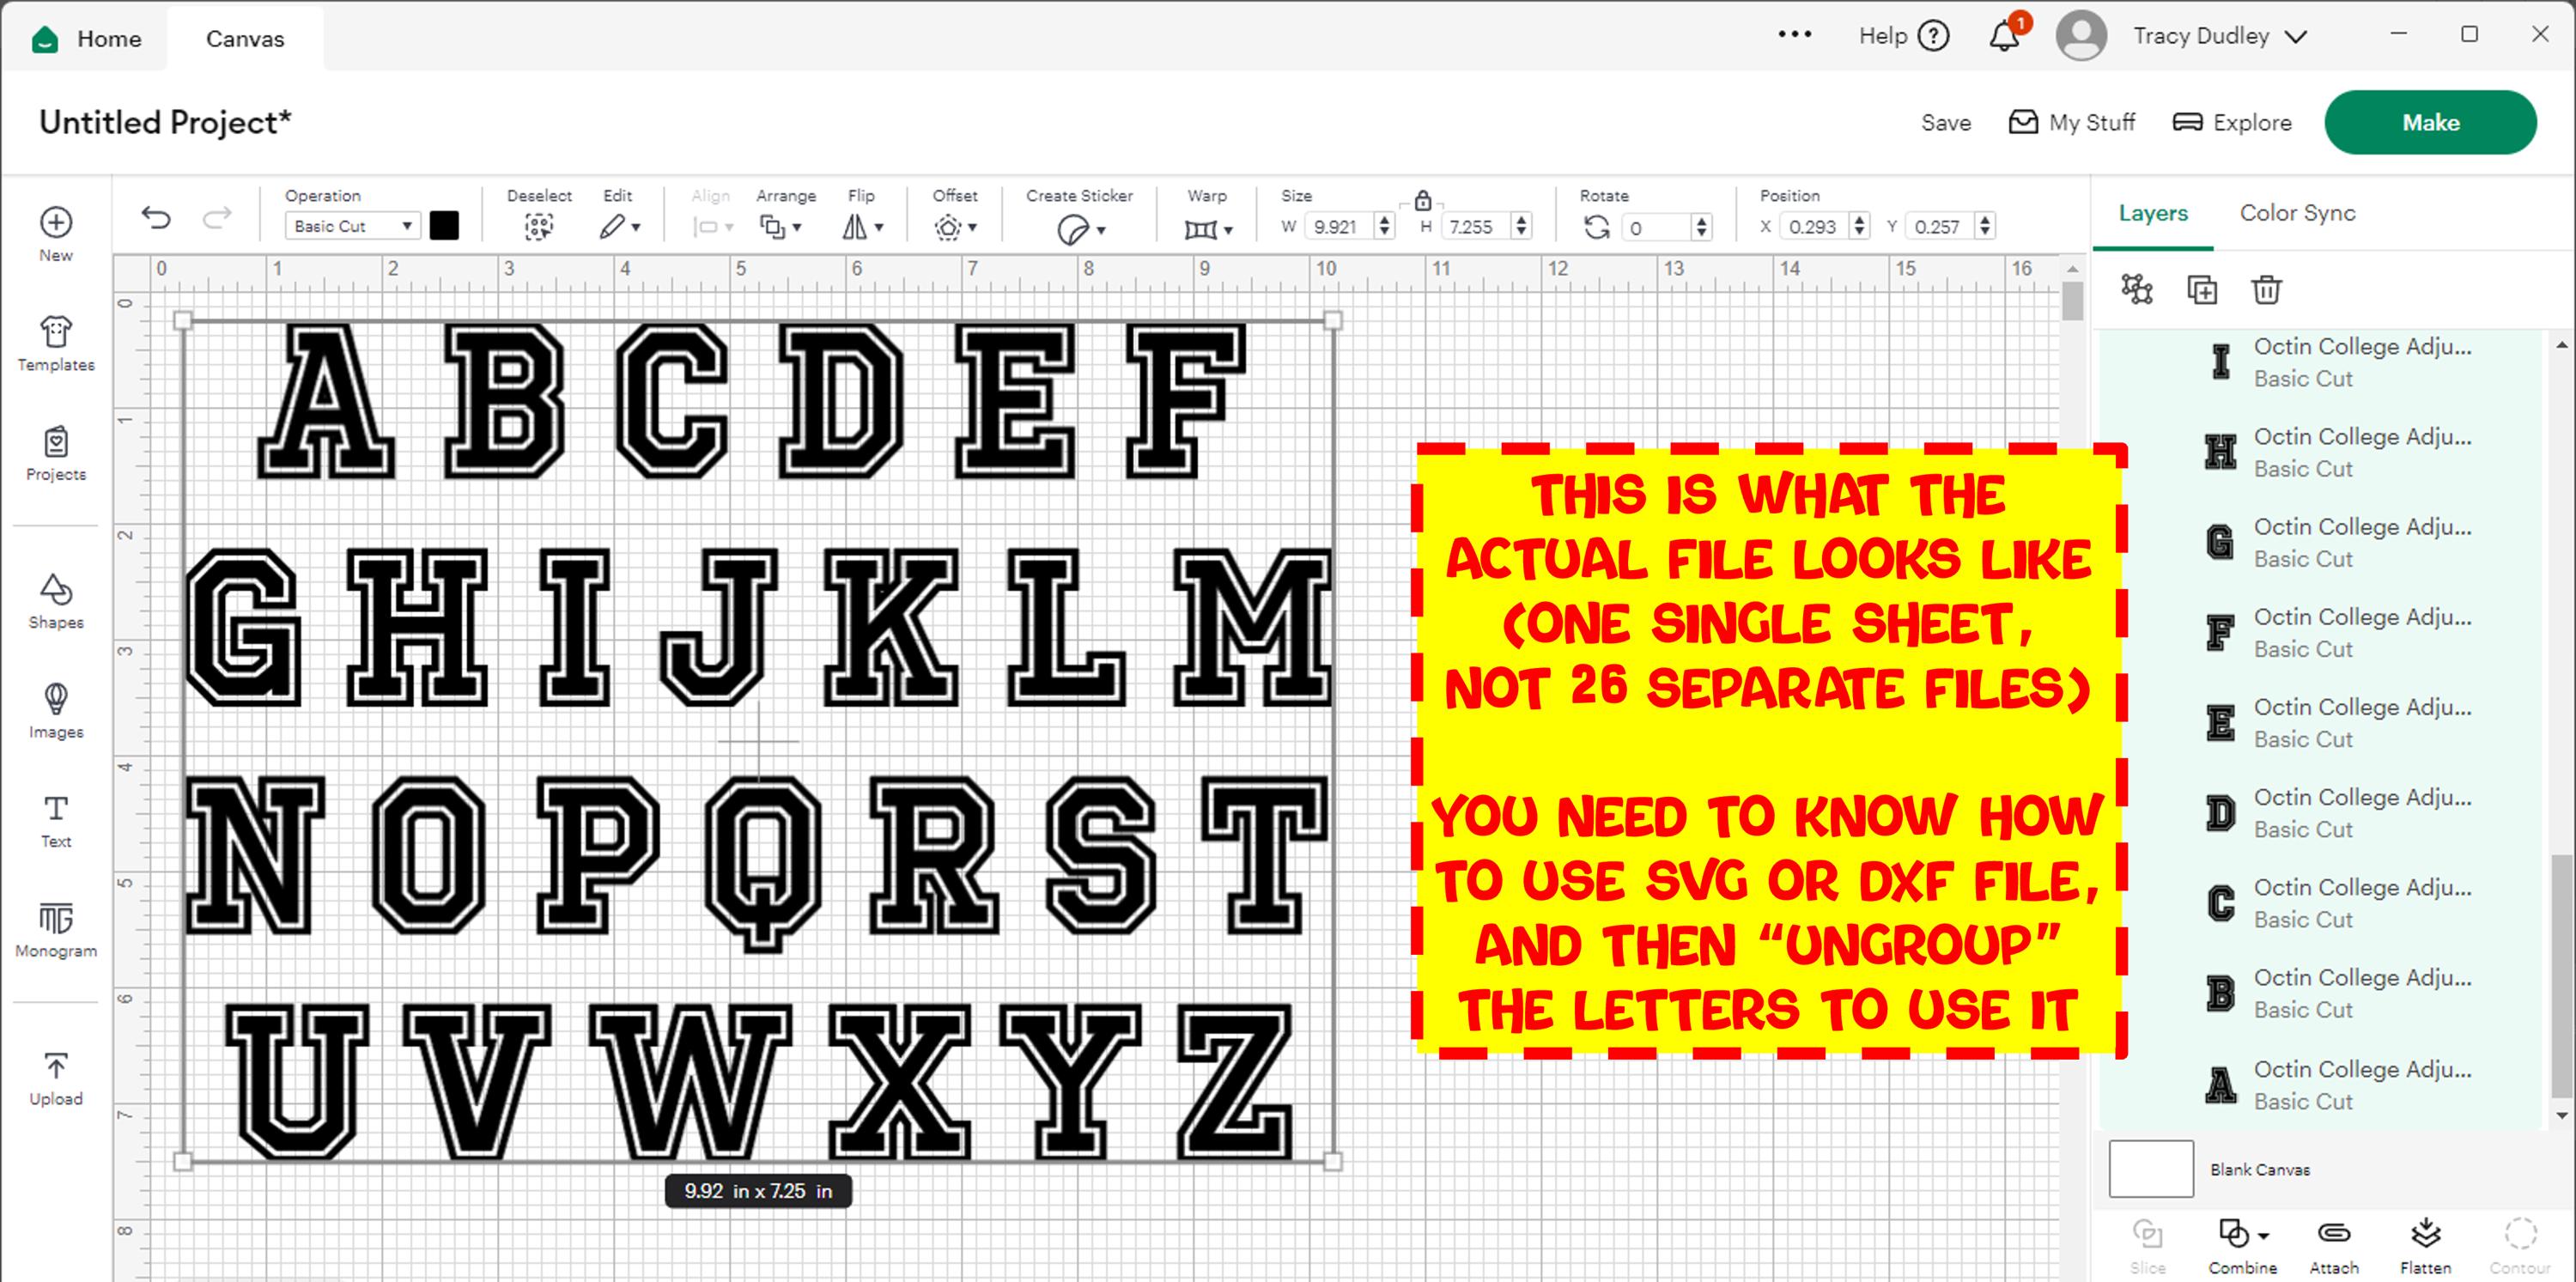Click the Help question mark

(1934, 36)
